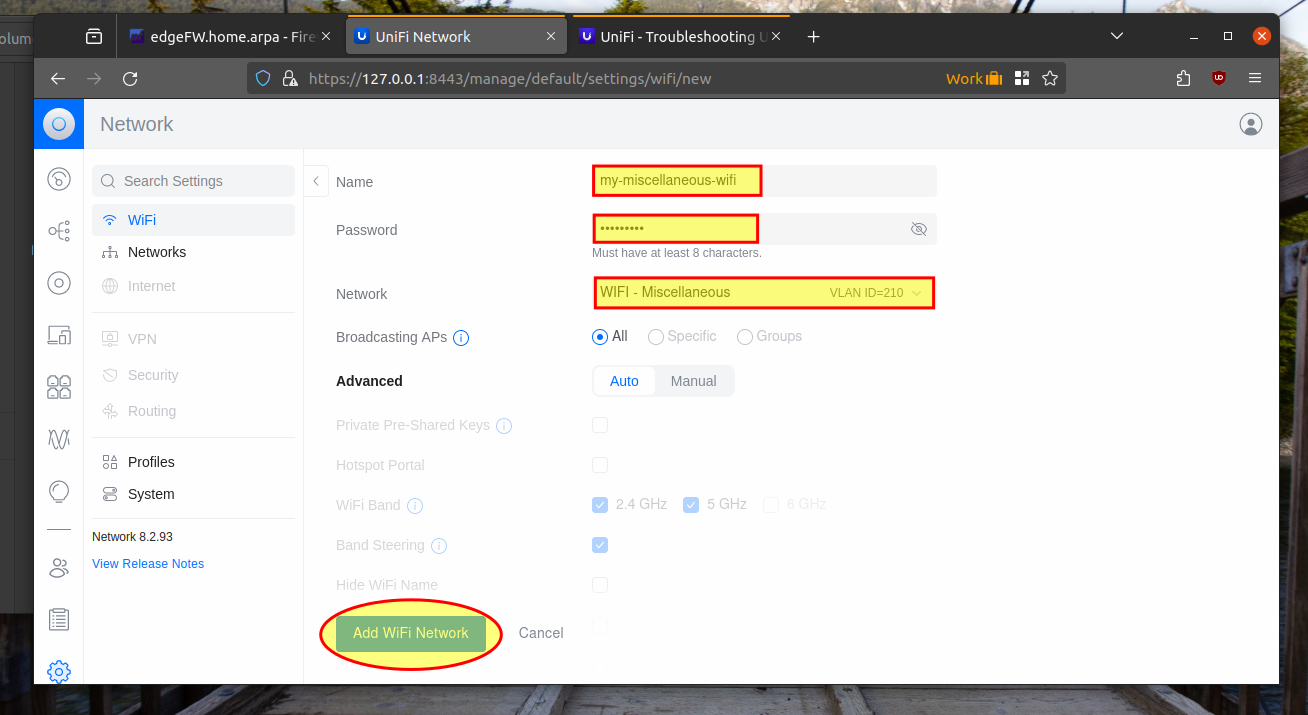The image size is (1308, 715).
Task: Switch Advanced settings to Auto
Action: tap(624, 381)
